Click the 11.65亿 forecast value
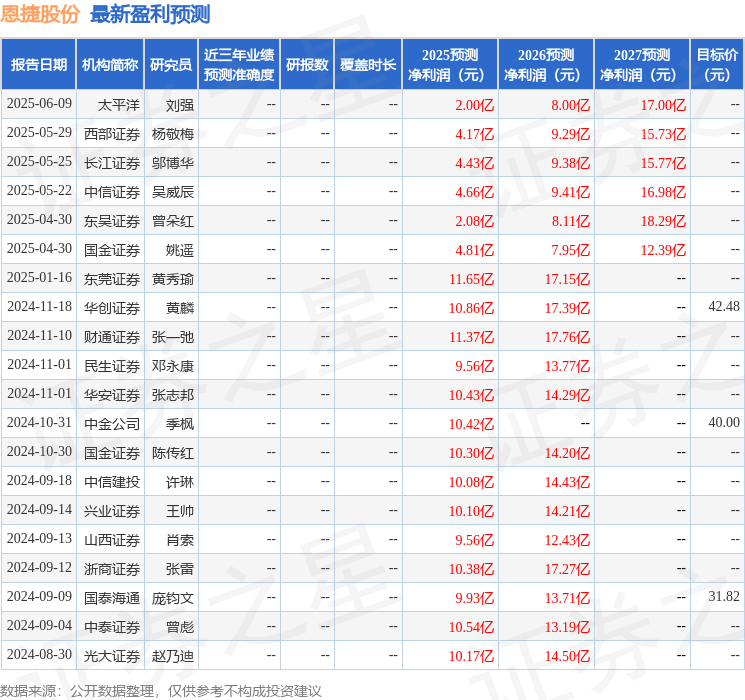The image size is (745, 700). (x=472, y=278)
